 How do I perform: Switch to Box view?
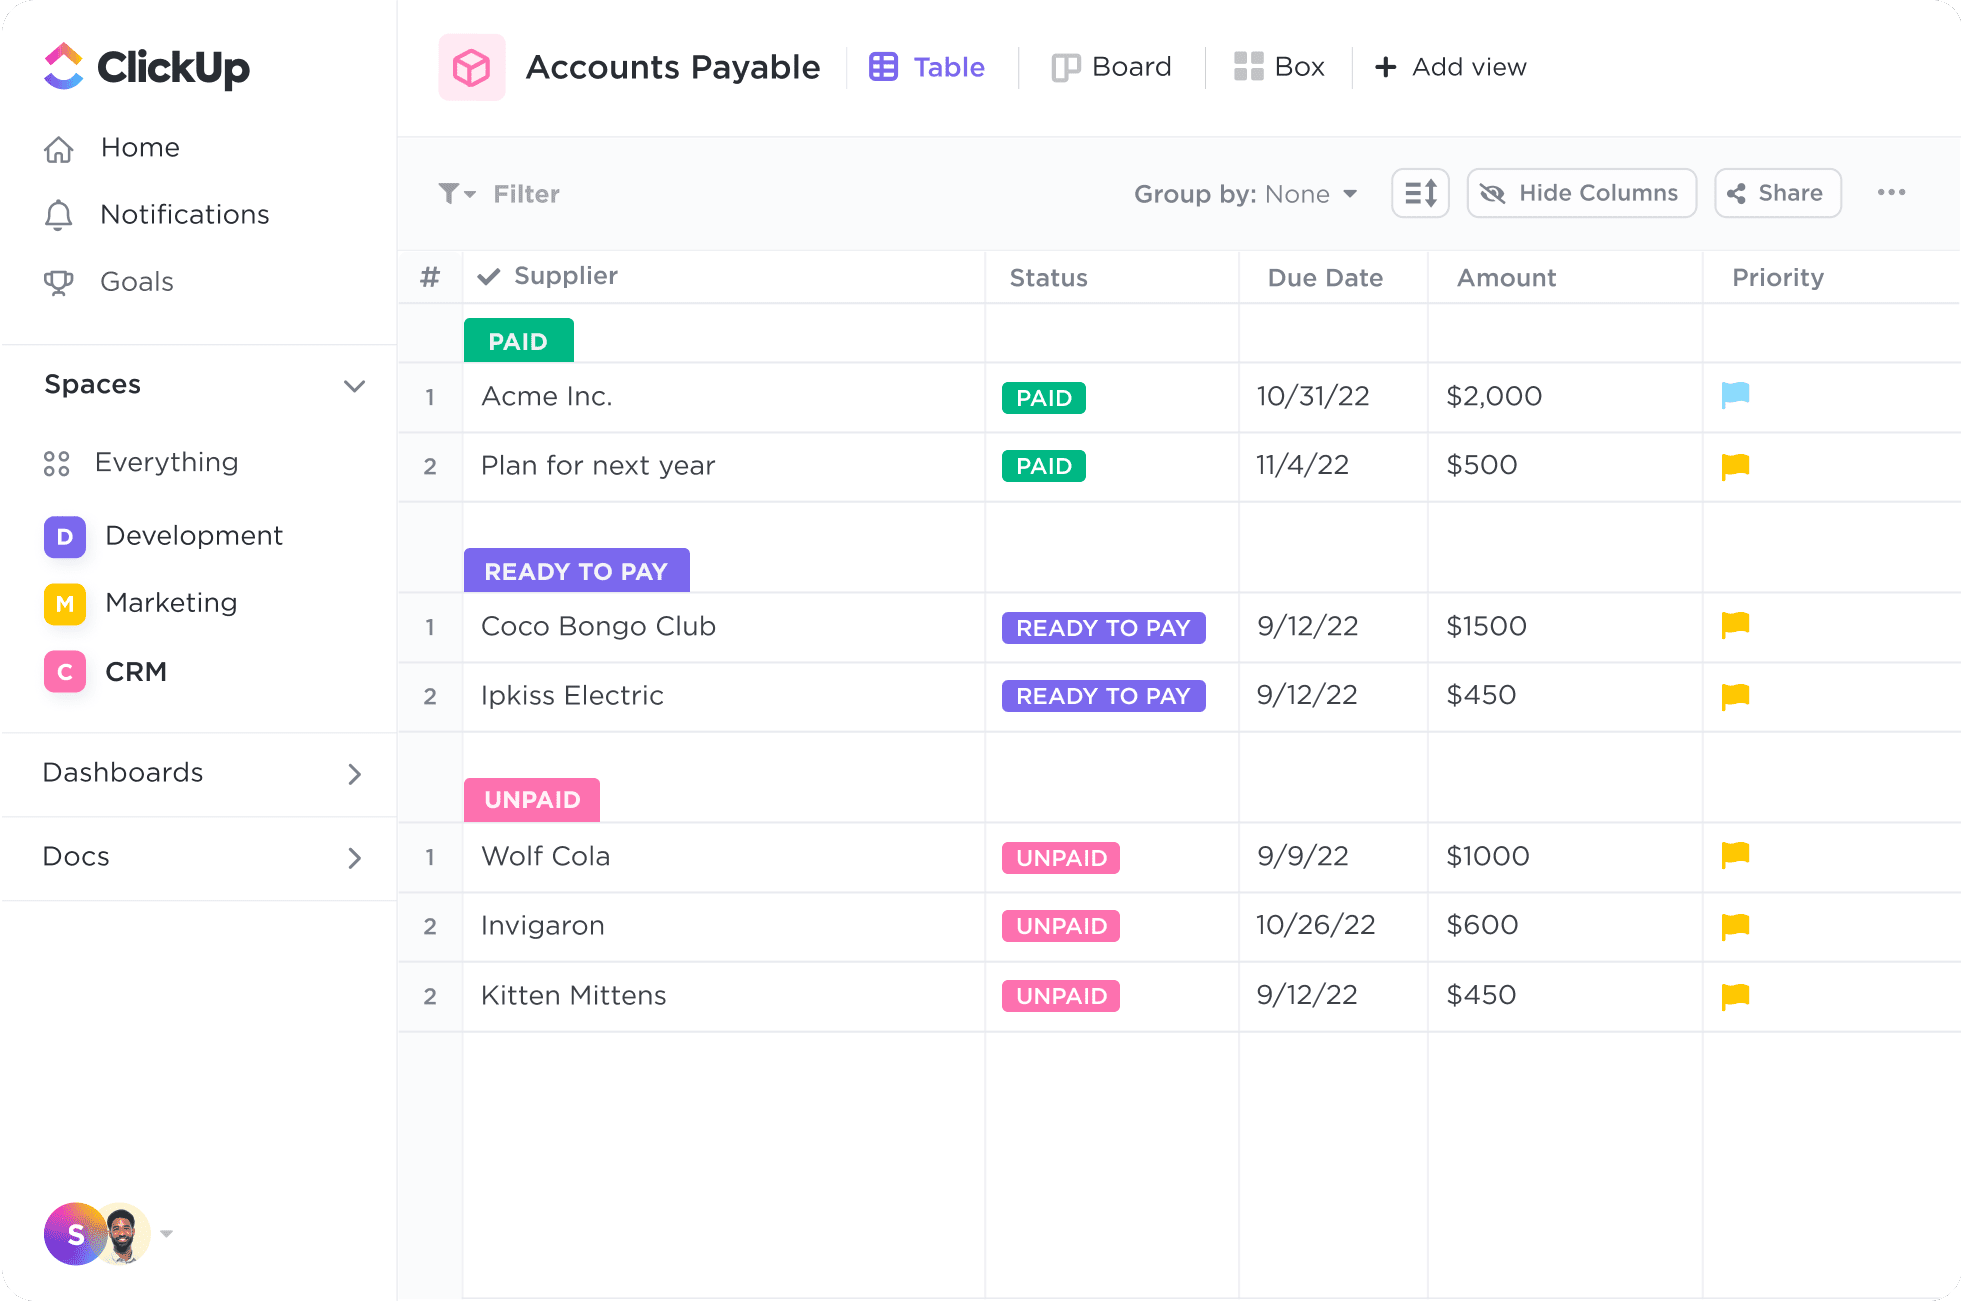pyautogui.click(x=1275, y=65)
